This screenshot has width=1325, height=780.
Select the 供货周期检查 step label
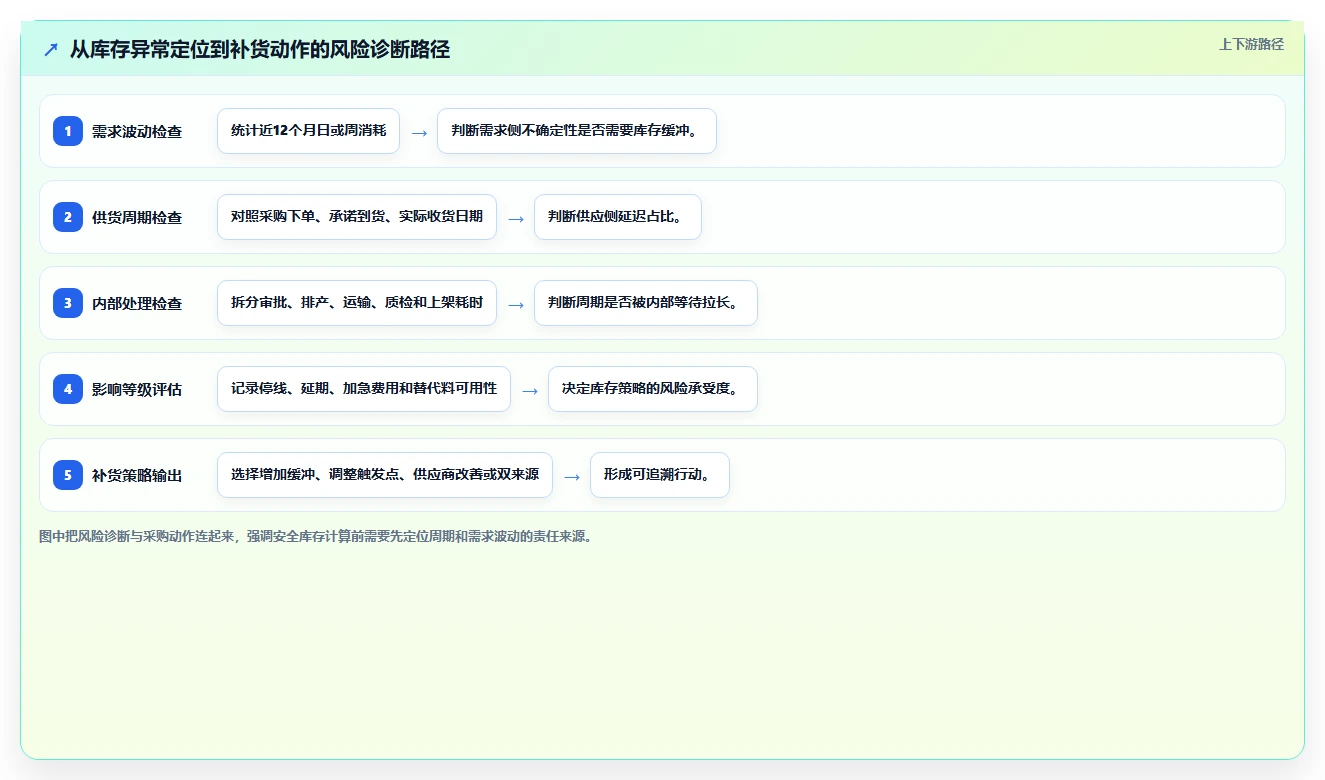click(x=137, y=217)
